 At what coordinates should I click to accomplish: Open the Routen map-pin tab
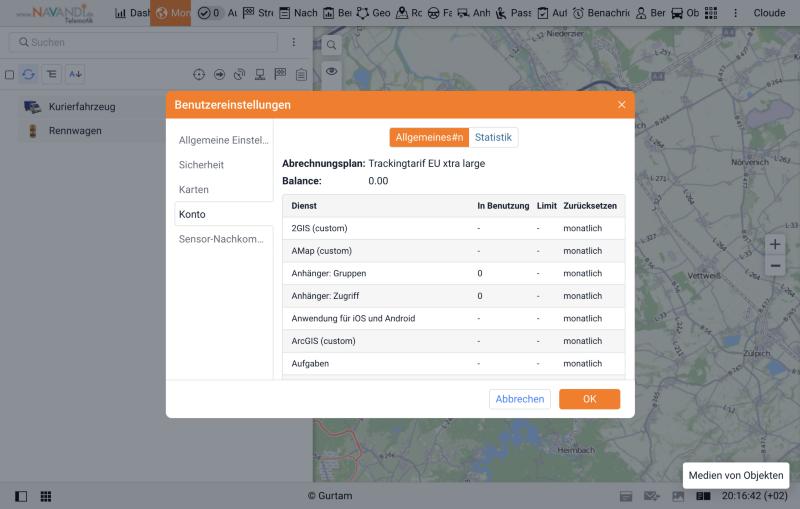pyautogui.click(x=409, y=13)
